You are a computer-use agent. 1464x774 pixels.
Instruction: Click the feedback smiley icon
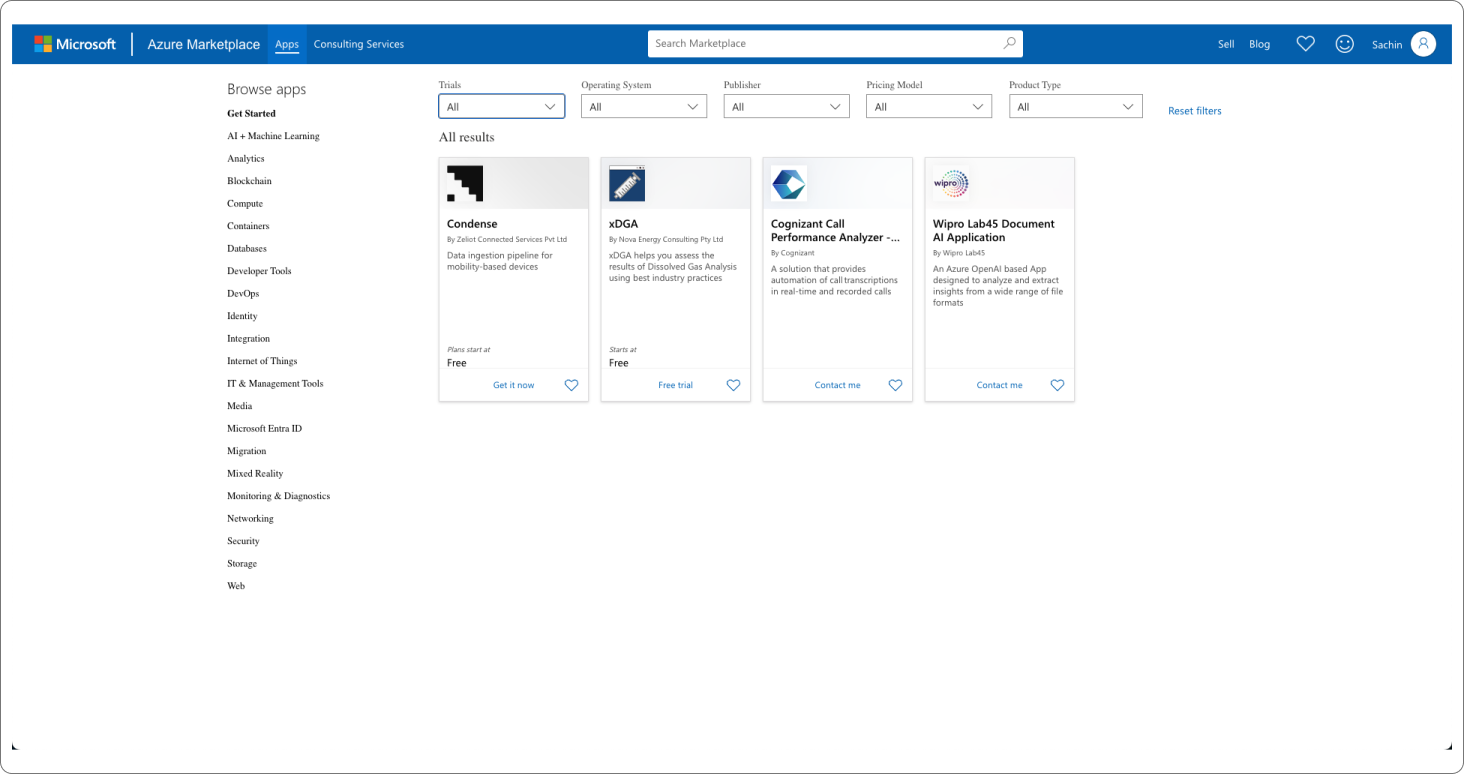point(1345,44)
